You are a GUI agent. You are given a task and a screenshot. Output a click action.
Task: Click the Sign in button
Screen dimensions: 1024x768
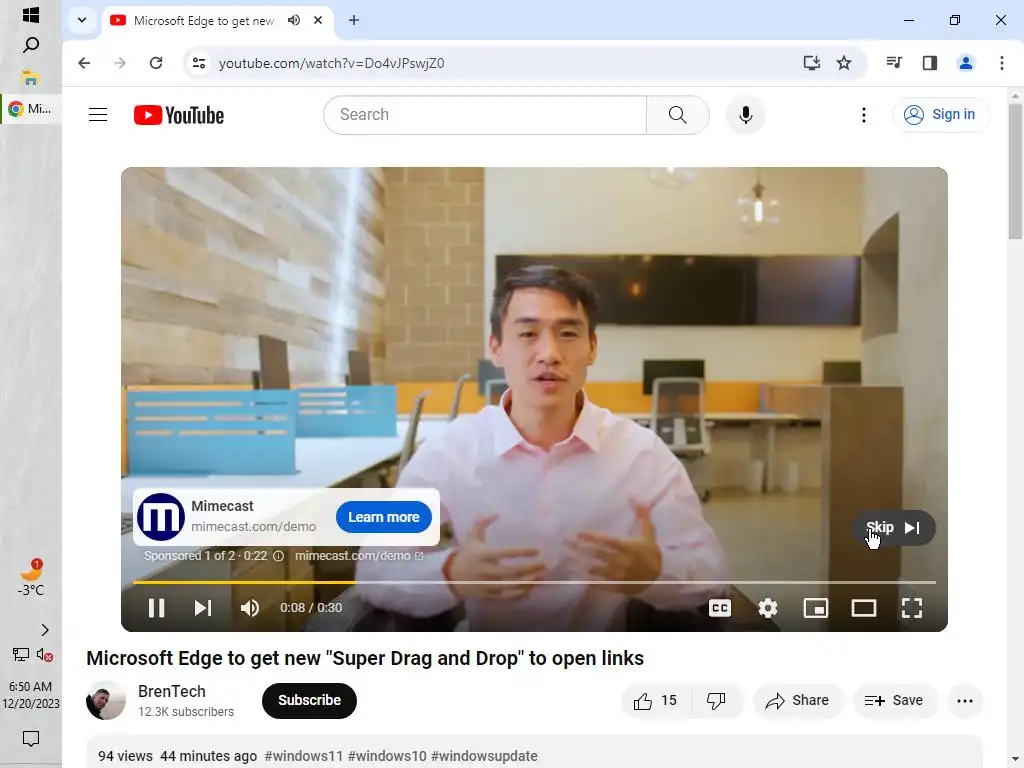pos(941,115)
